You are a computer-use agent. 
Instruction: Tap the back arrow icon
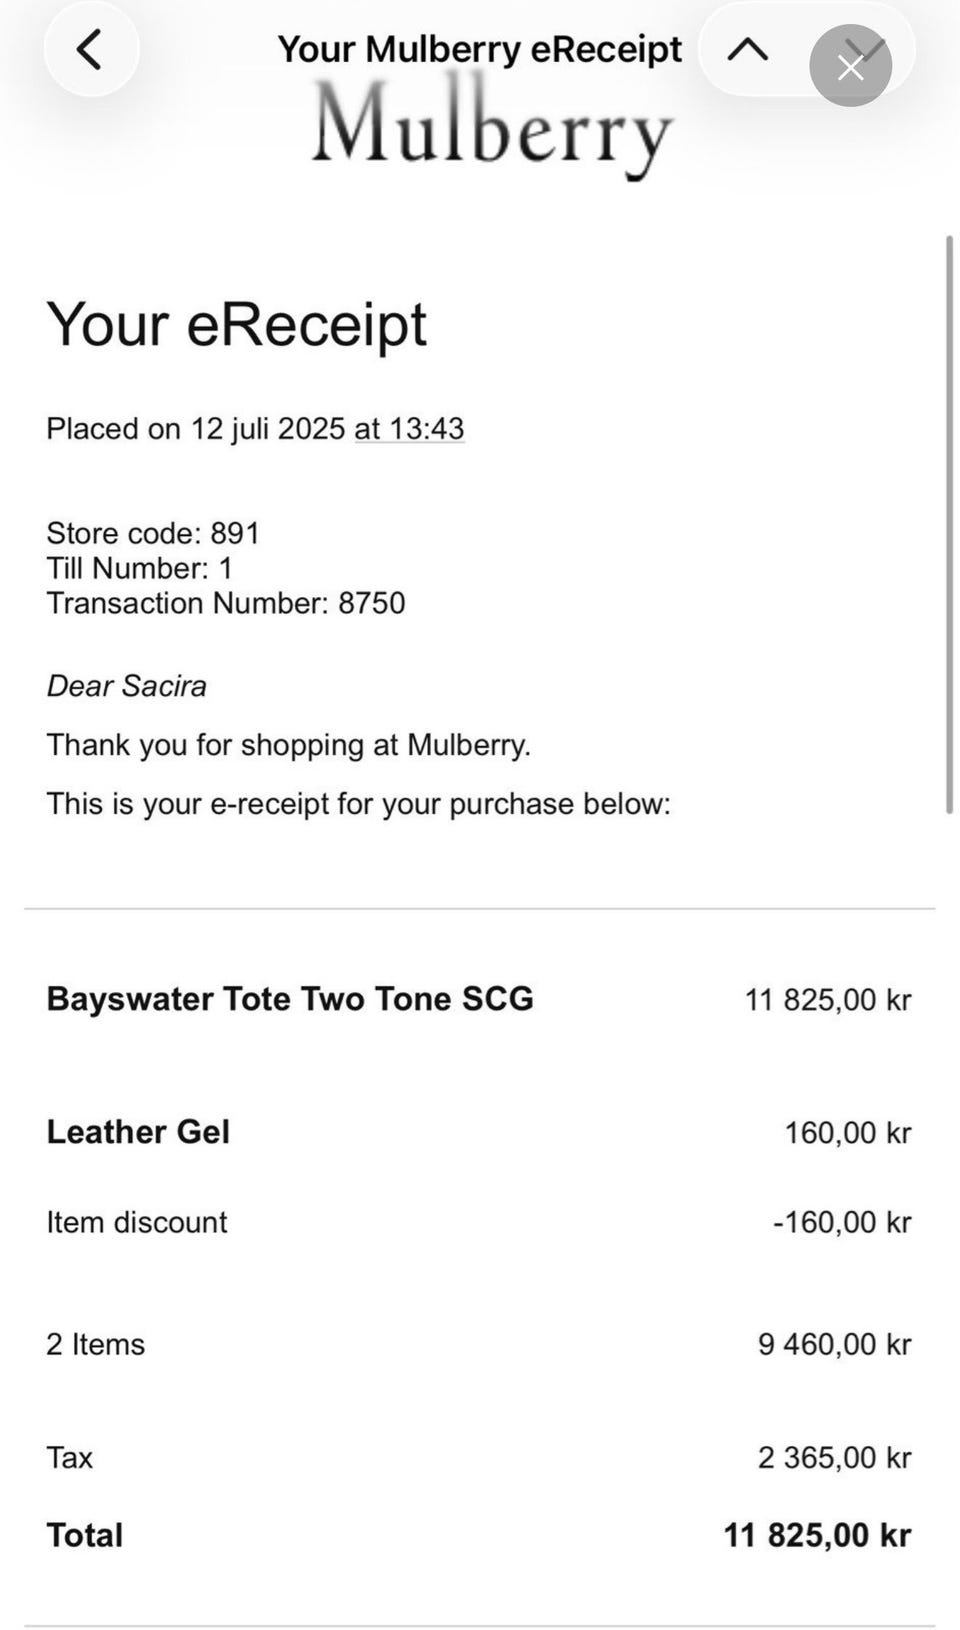[x=90, y=50]
